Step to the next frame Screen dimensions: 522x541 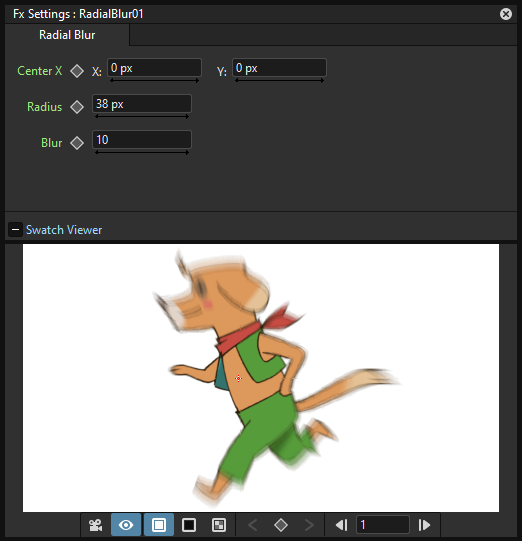(x=424, y=525)
